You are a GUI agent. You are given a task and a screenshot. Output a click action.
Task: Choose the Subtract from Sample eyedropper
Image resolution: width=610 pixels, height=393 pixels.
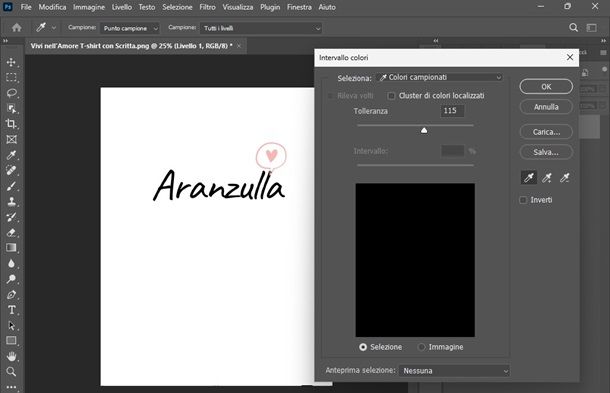tap(565, 178)
